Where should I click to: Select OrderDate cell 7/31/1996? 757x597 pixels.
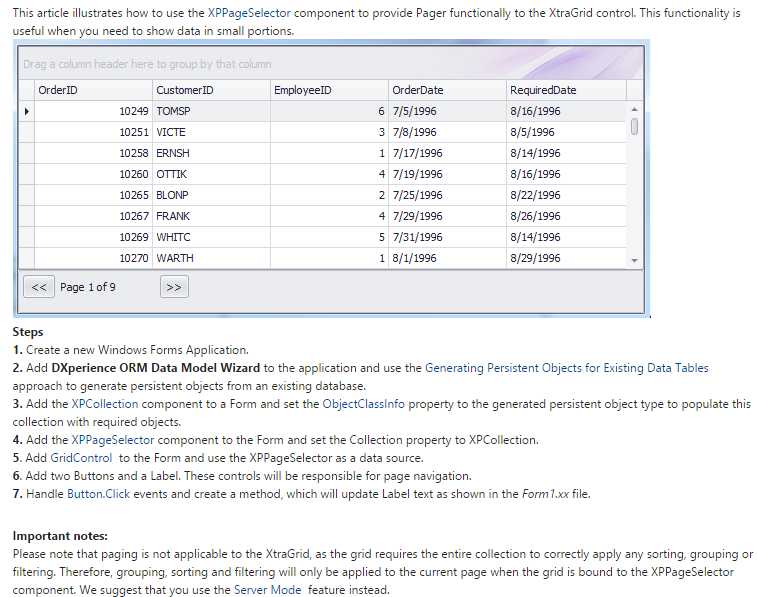[448, 237]
